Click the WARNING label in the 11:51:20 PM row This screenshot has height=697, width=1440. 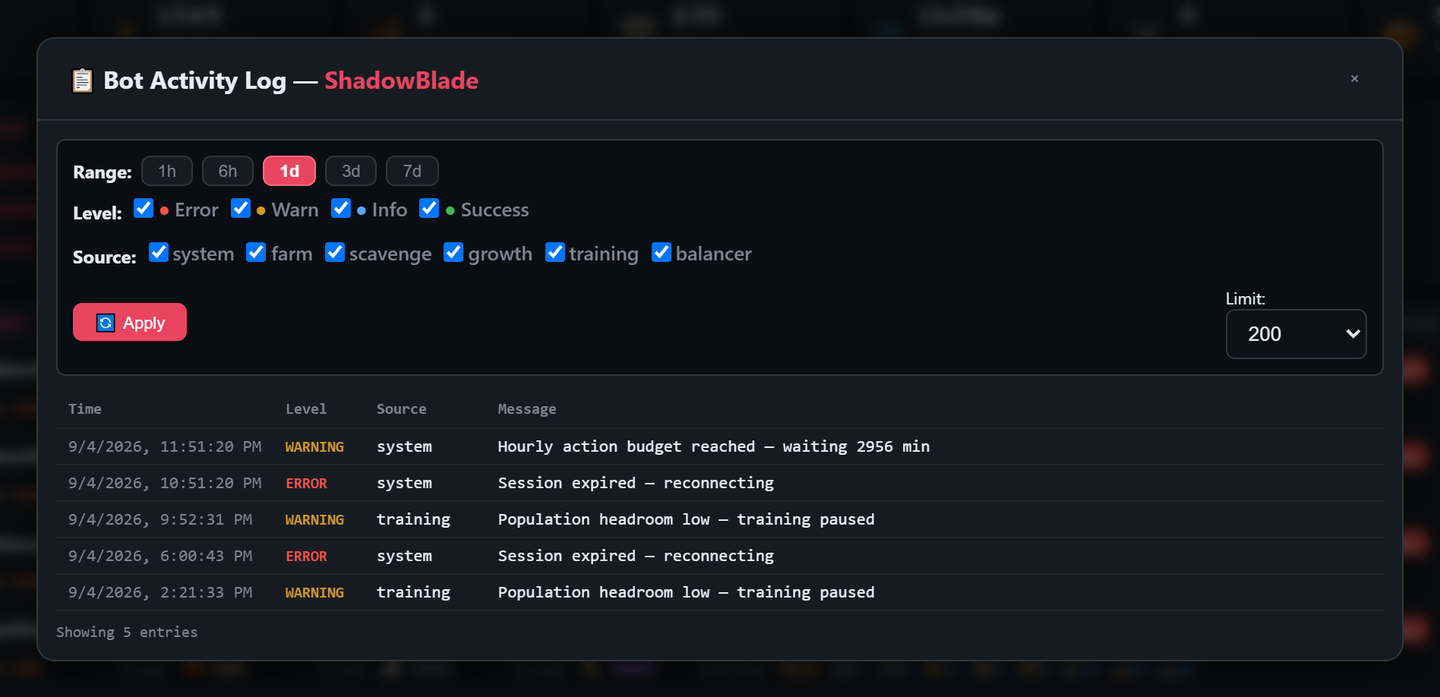(315, 447)
